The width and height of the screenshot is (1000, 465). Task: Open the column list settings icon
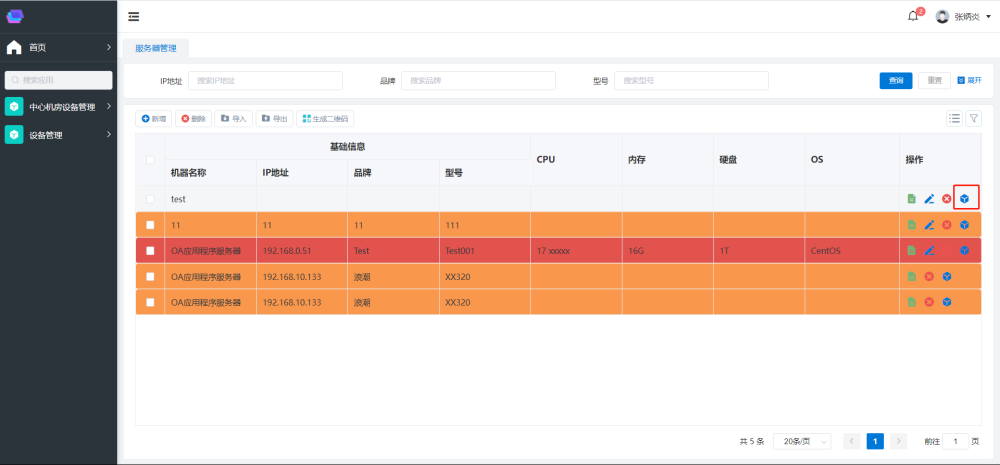pyautogui.click(x=954, y=118)
